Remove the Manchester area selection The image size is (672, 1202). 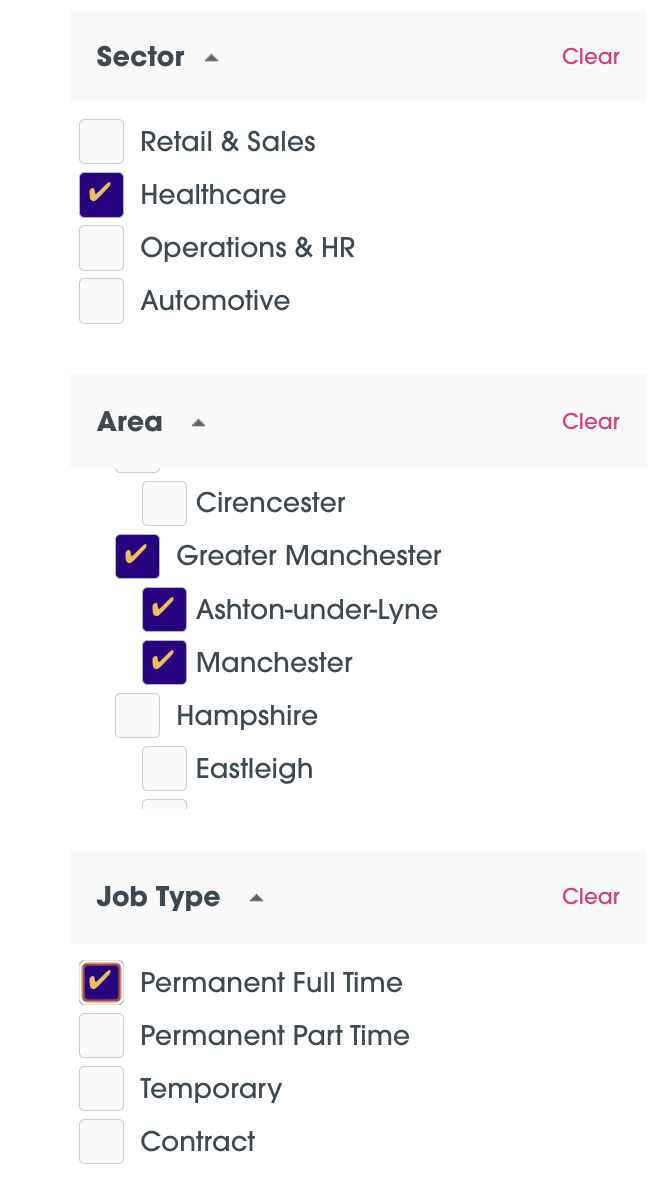coord(164,662)
